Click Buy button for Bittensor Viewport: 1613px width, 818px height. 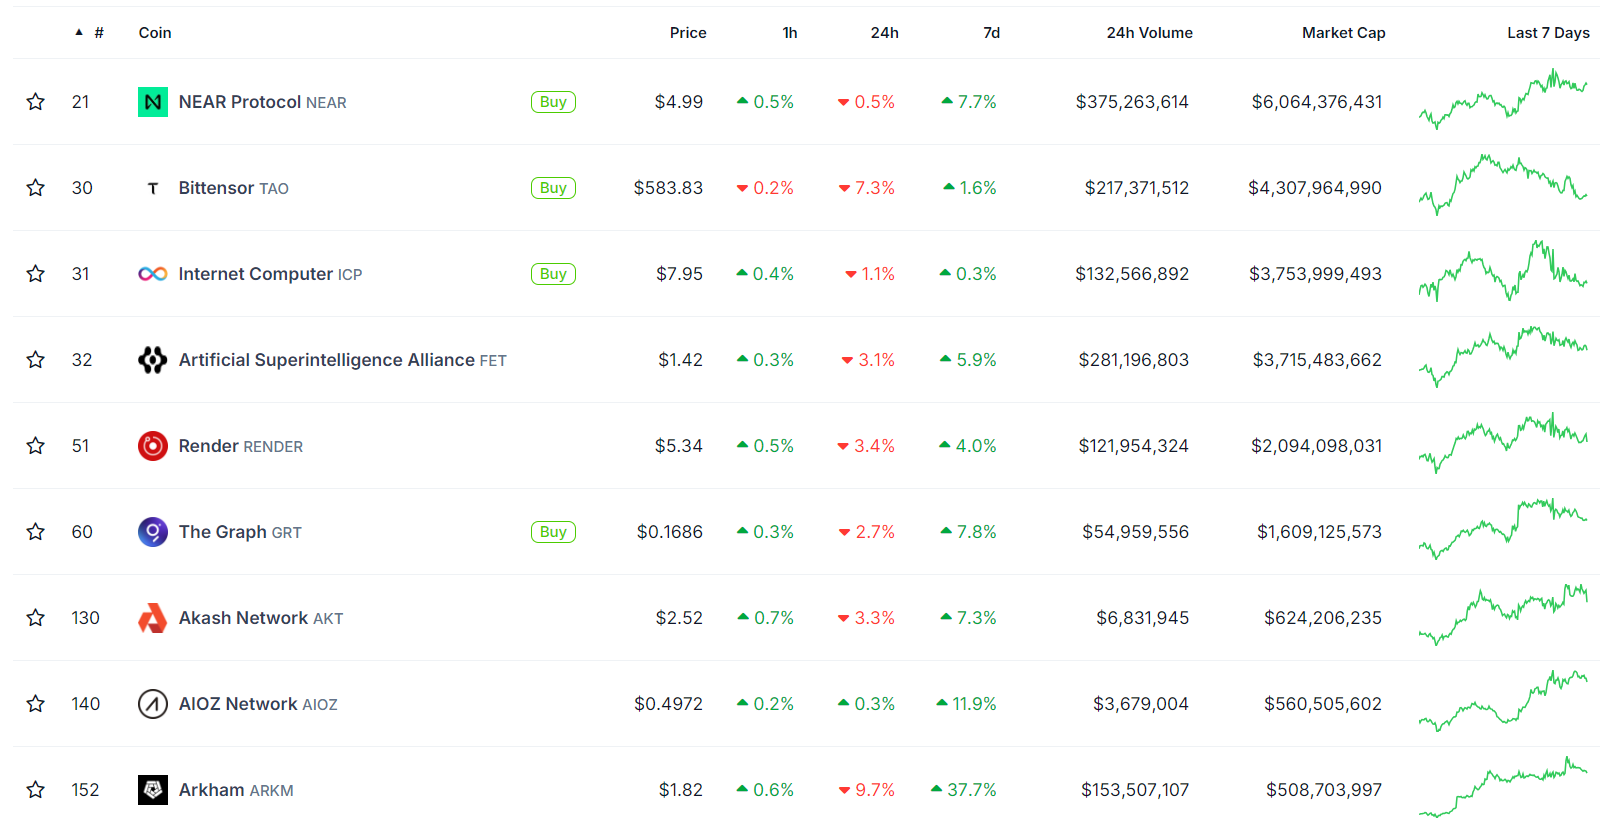(553, 188)
